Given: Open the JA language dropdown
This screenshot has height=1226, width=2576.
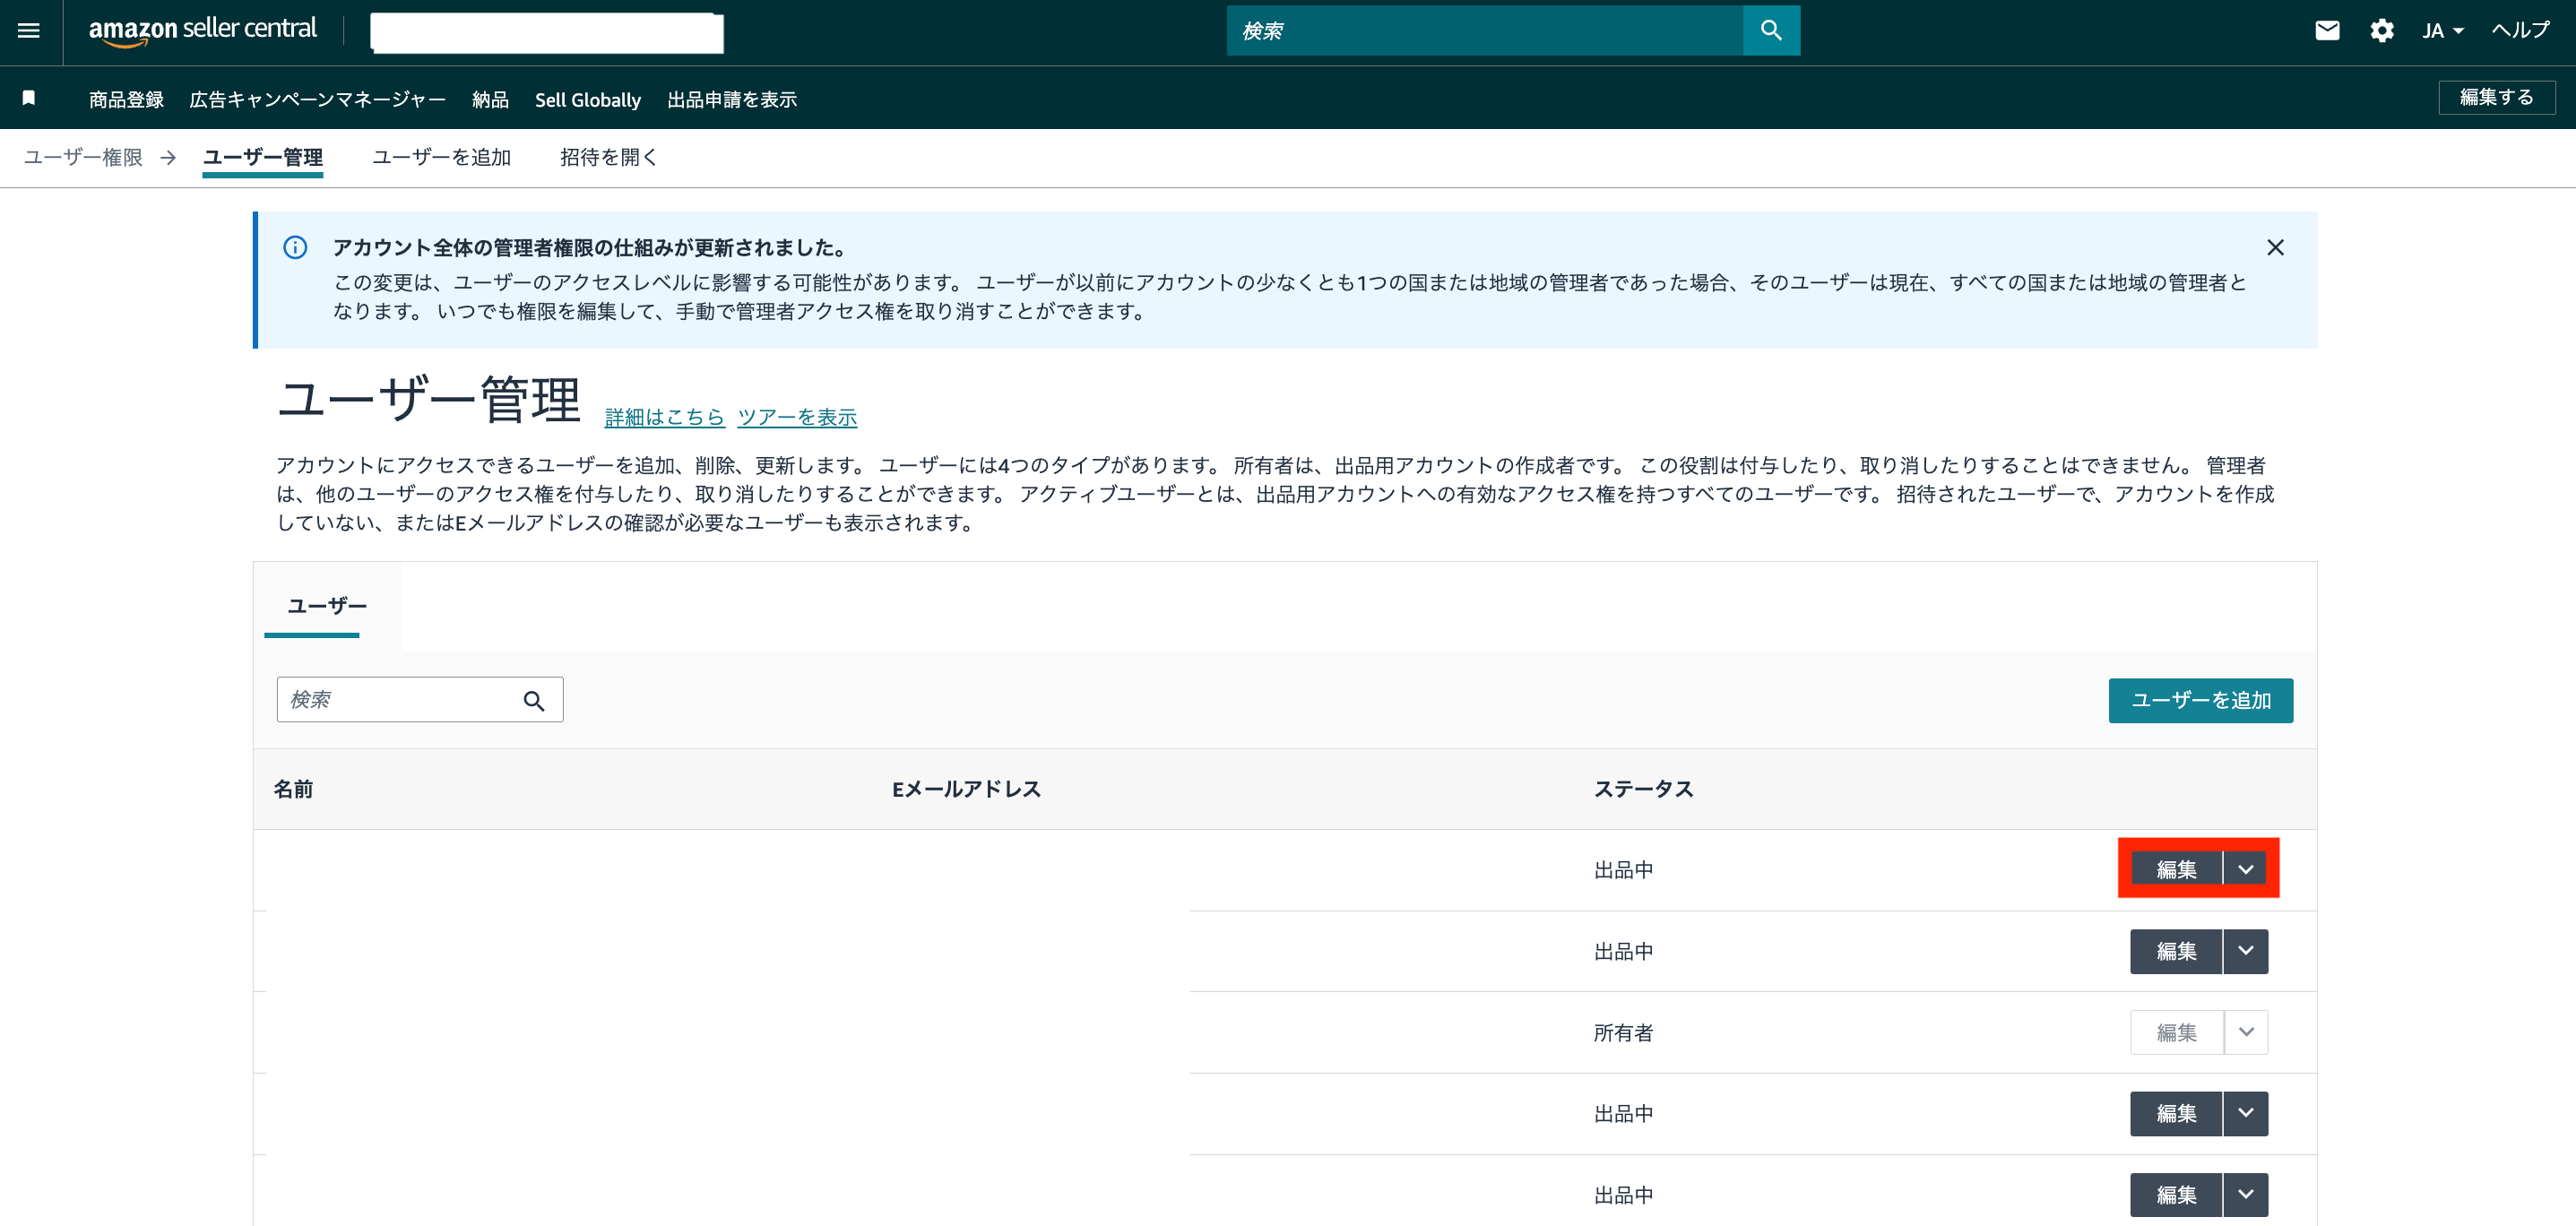Looking at the screenshot, I should click(x=2442, y=31).
